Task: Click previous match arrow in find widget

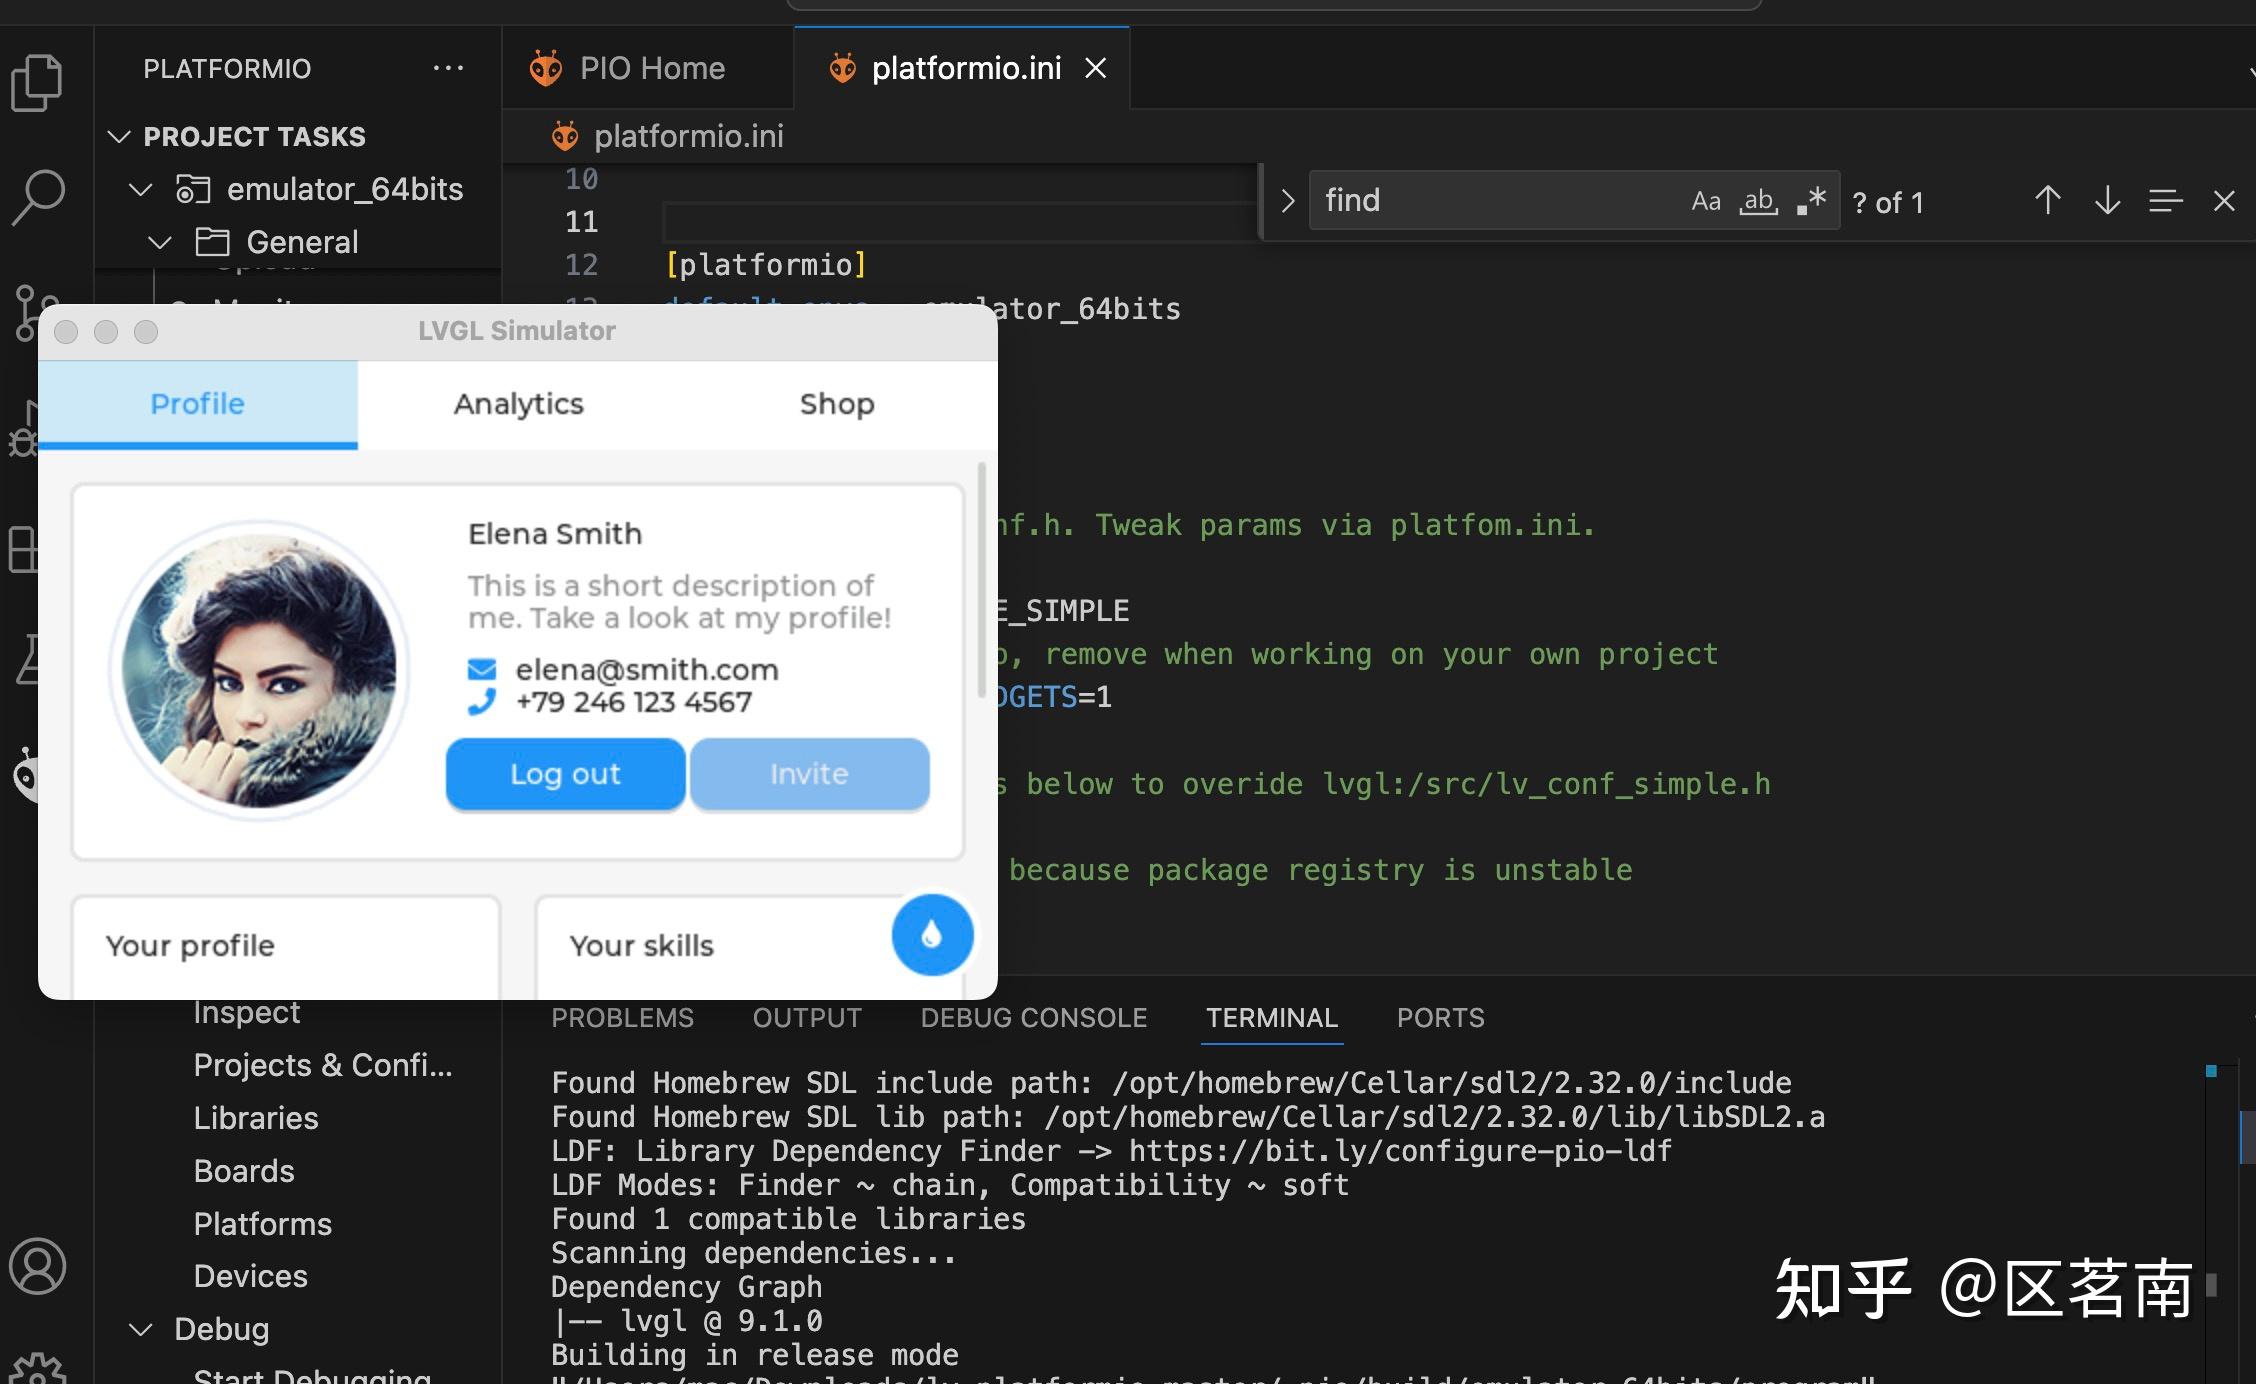Action: (2047, 201)
